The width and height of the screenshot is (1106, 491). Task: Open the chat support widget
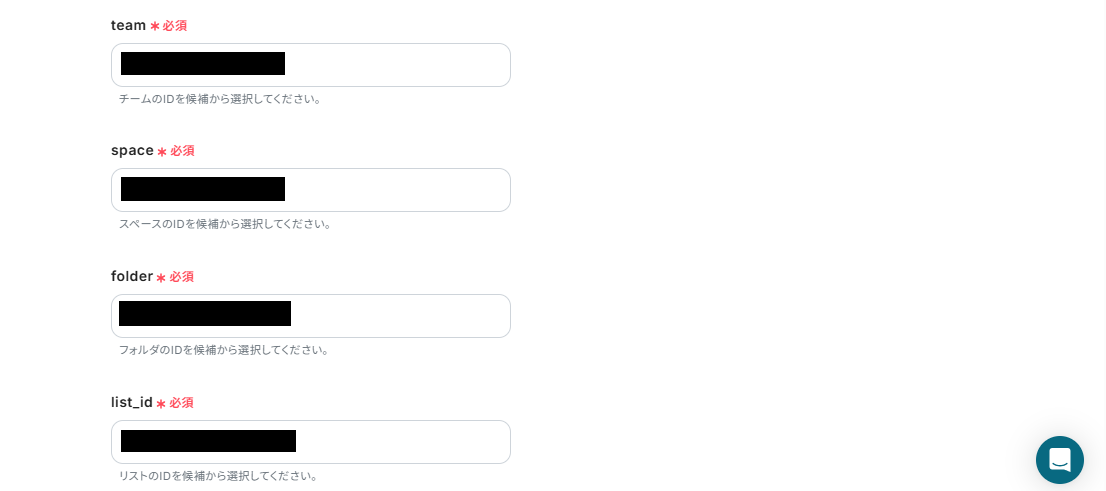(x=1059, y=460)
